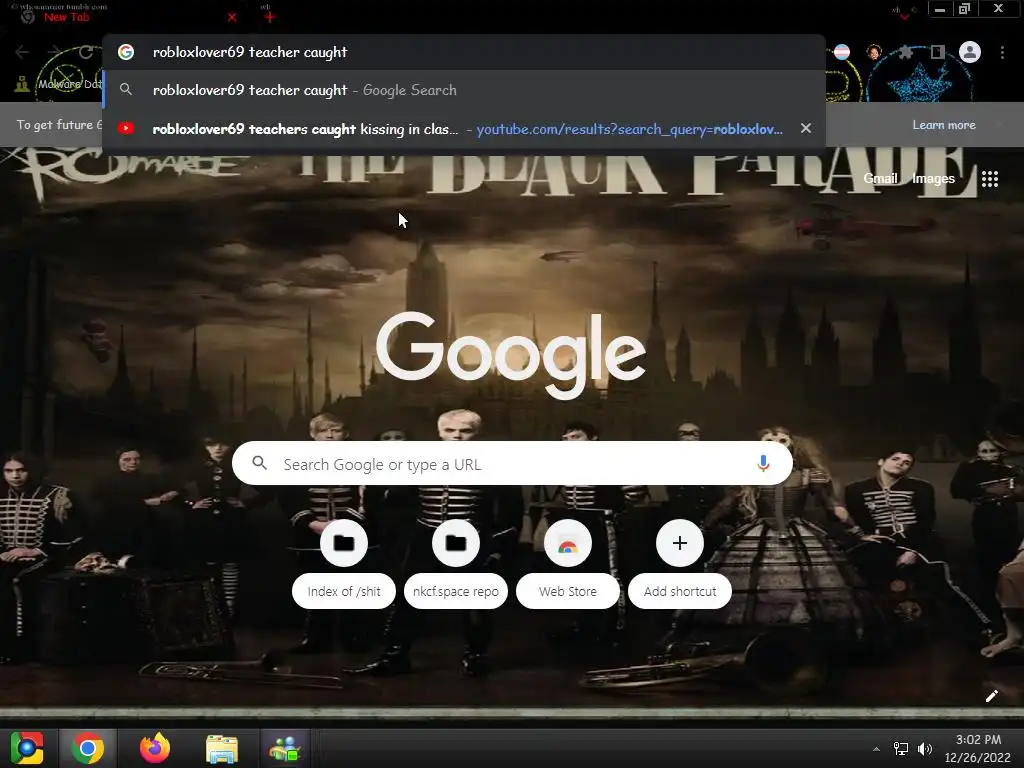The width and height of the screenshot is (1024, 768).
Task: Open the volume speaker tray icon
Action: coord(925,748)
